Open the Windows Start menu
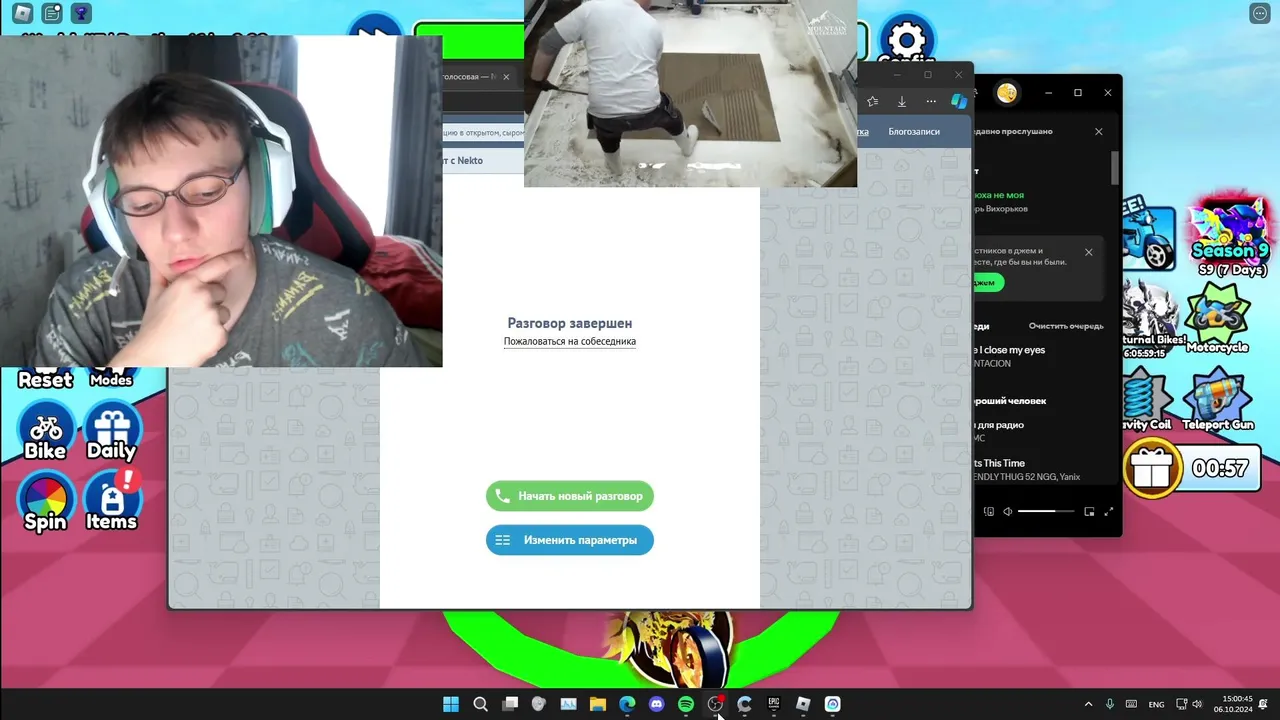Image resolution: width=1280 pixels, height=720 pixels. point(451,704)
